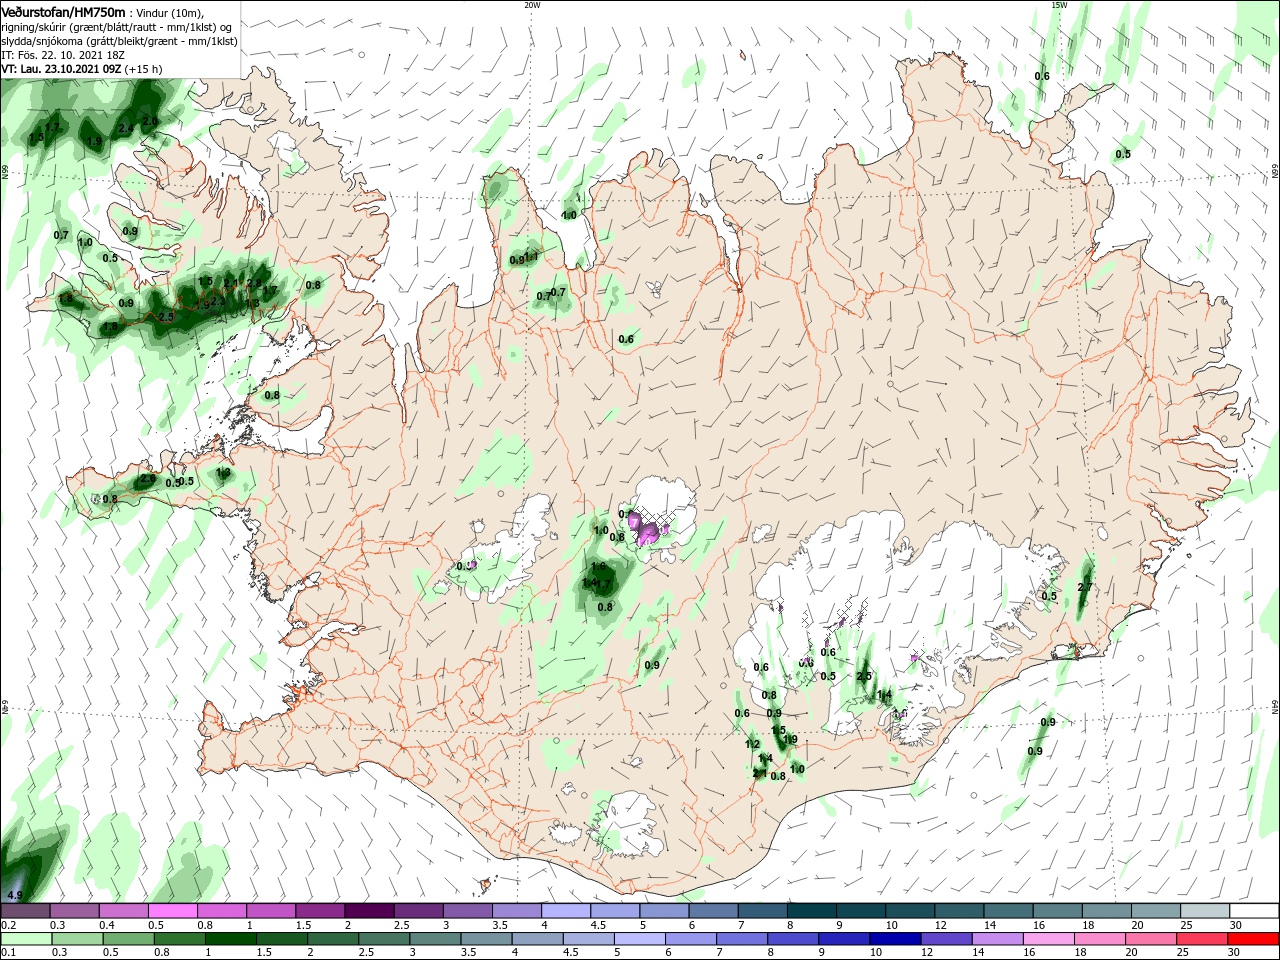1280x960 pixels.
Task: Click the dusky mauve 0.2 snow legend swatch
Action: click(25, 911)
